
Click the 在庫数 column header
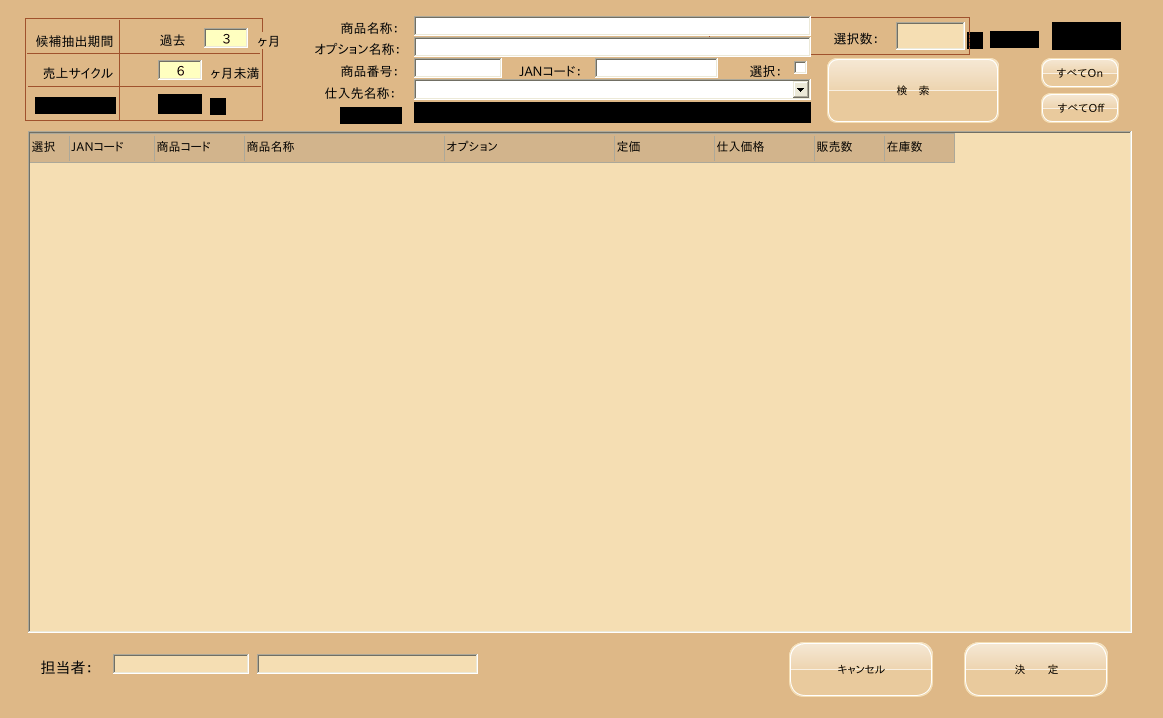click(919, 148)
